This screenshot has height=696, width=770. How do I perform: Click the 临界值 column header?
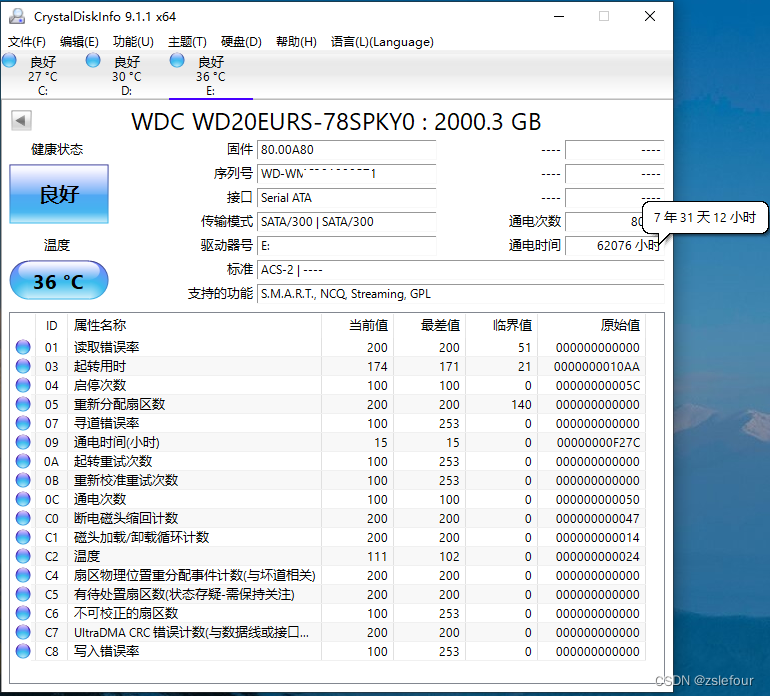(512, 325)
